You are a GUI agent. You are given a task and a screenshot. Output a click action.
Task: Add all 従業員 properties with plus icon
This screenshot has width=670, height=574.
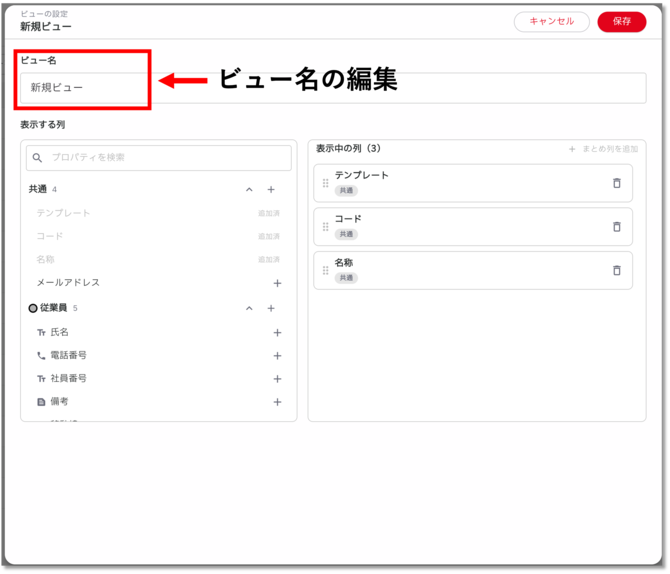pyautogui.click(x=271, y=308)
